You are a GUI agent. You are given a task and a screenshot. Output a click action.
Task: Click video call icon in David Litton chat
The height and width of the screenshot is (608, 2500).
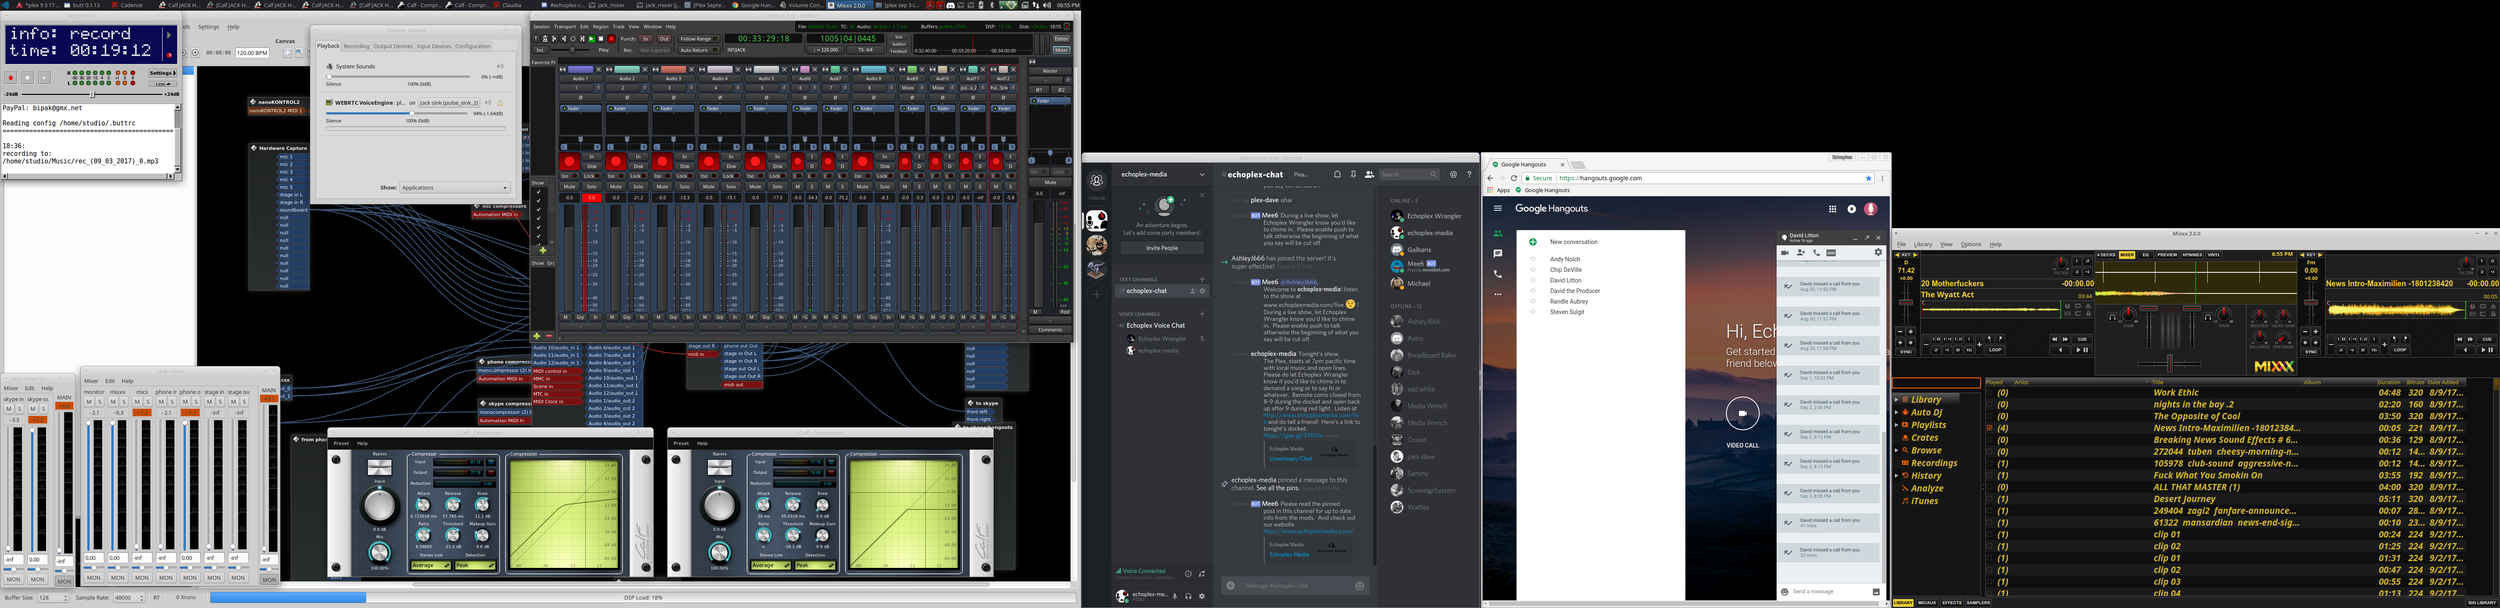click(x=1785, y=253)
